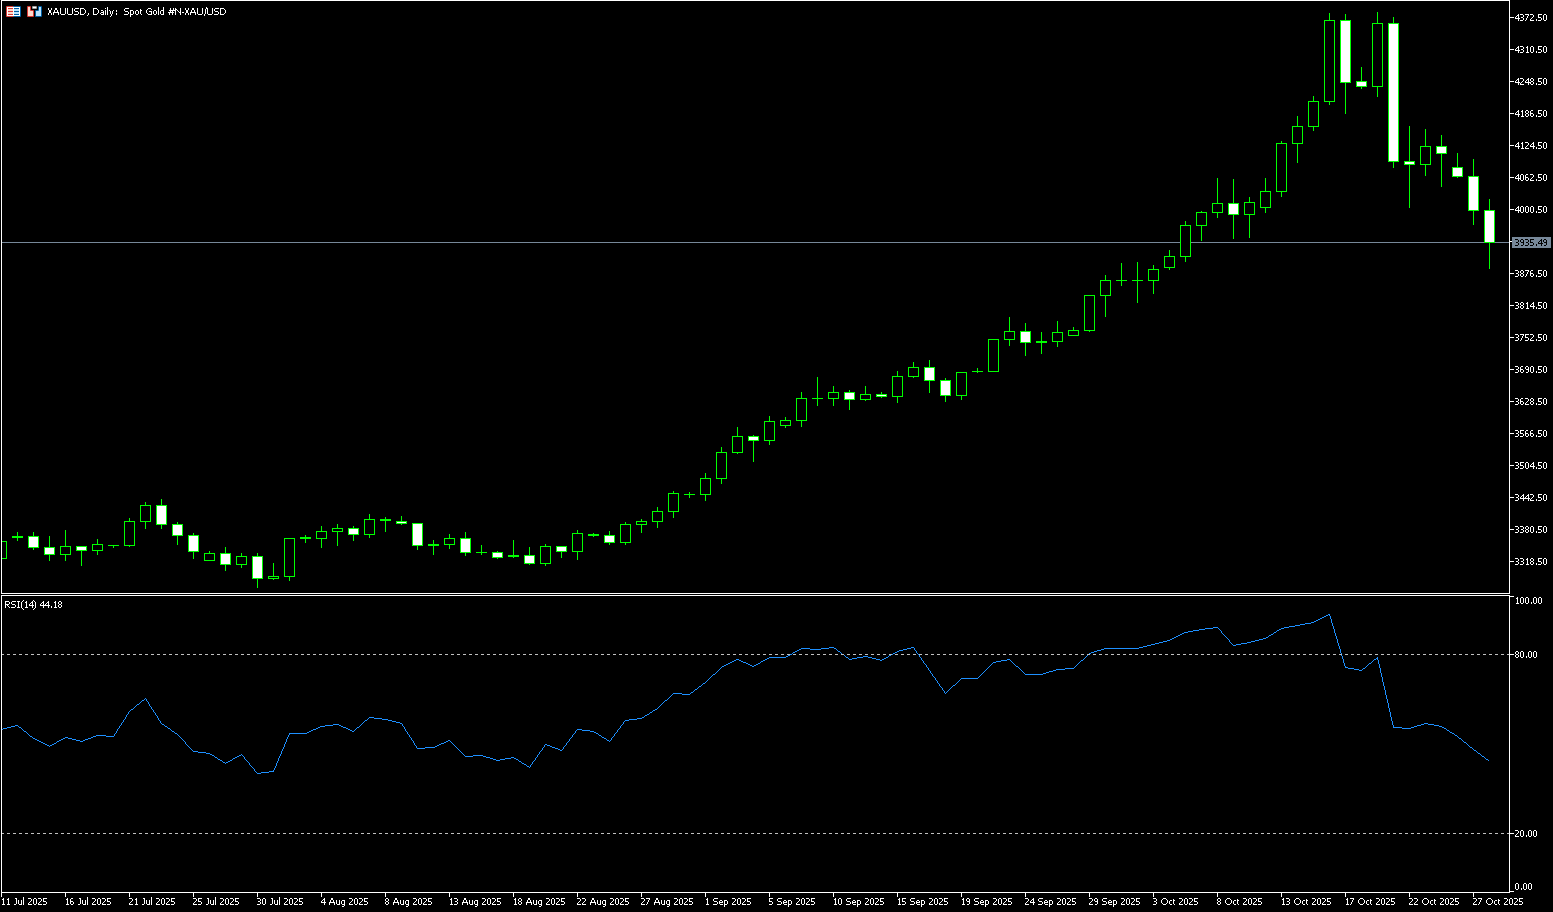Image resolution: width=1553 pixels, height=912 pixels.
Task: Click the 3 Oct 2025 date label
Action: [x=1175, y=902]
